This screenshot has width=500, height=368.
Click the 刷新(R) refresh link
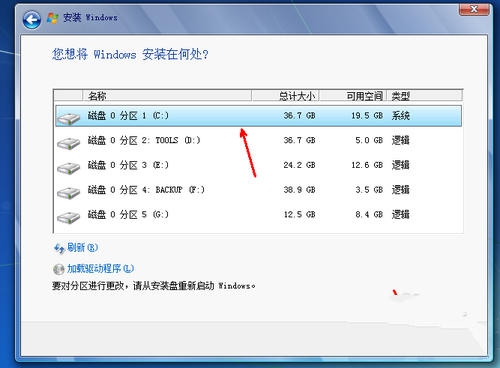(82, 248)
